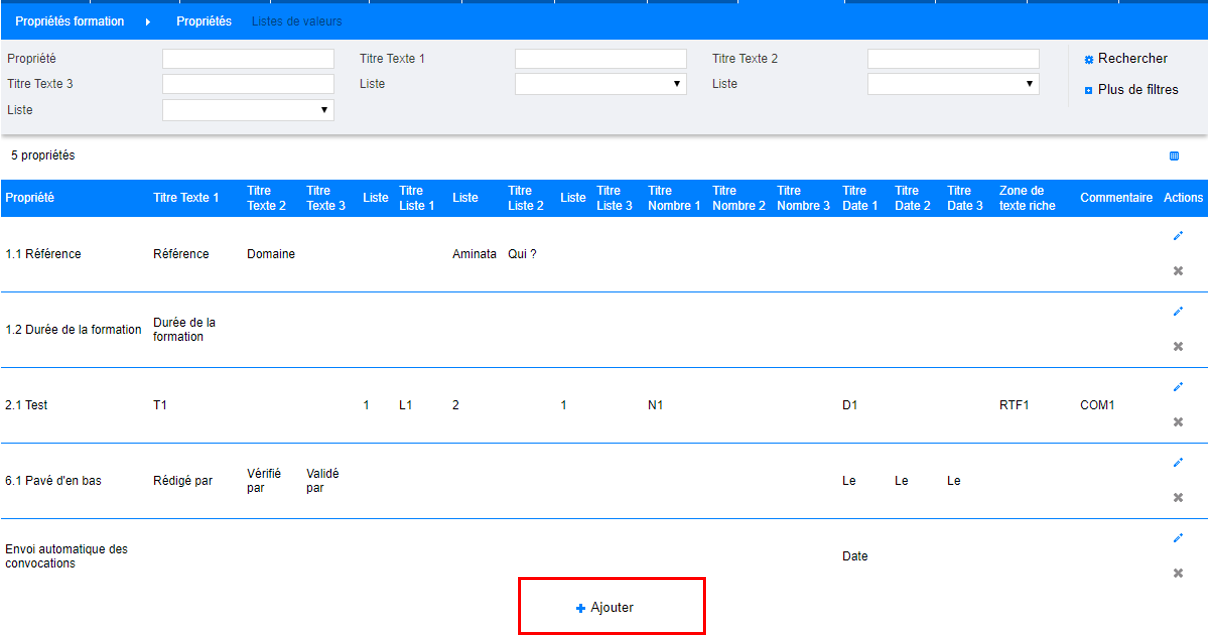Click the Rechercher button
Image resolution: width=1208 pixels, height=643 pixels.
[1132, 59]
